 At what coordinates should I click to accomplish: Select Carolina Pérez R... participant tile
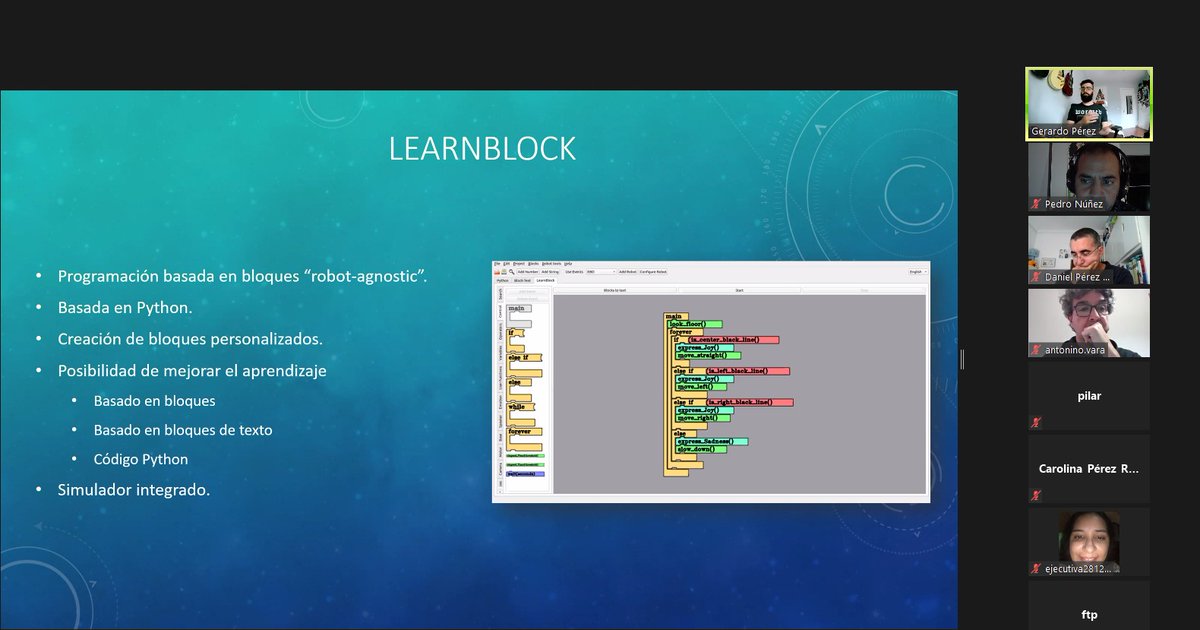click(x=1089, y=469)
